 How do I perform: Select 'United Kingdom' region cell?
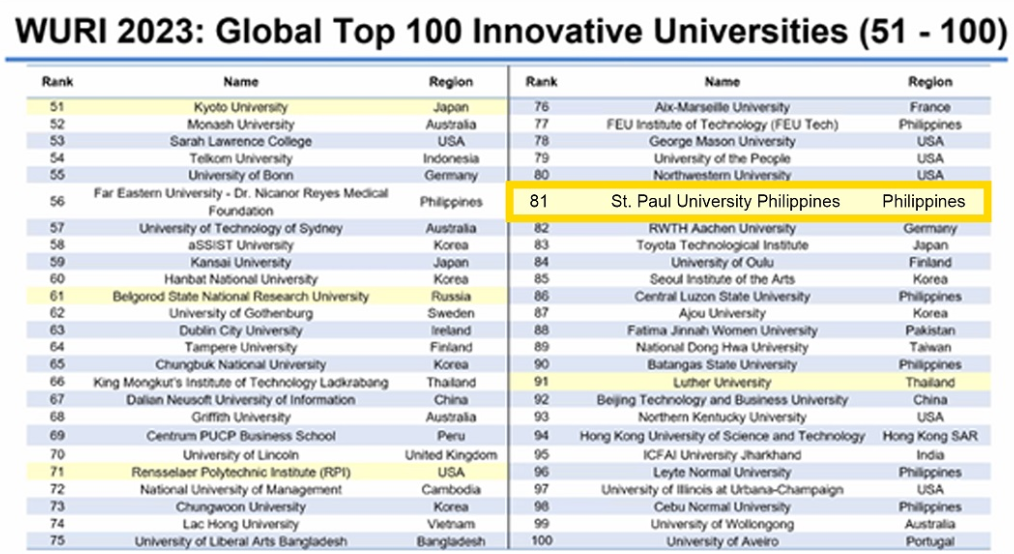(451, 454)
